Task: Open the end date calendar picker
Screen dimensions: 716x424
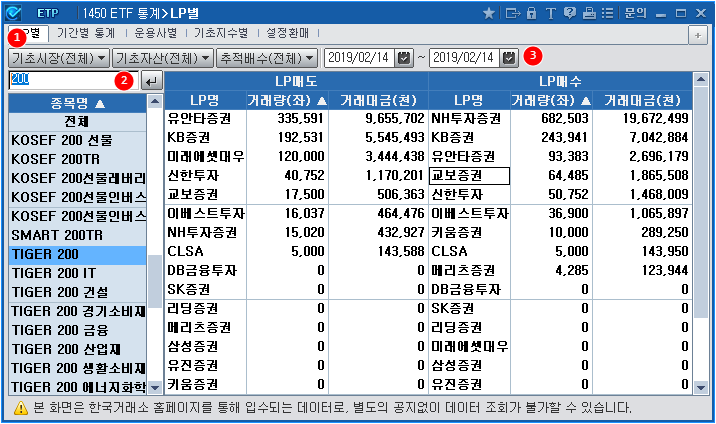Action: pos(509,58)
